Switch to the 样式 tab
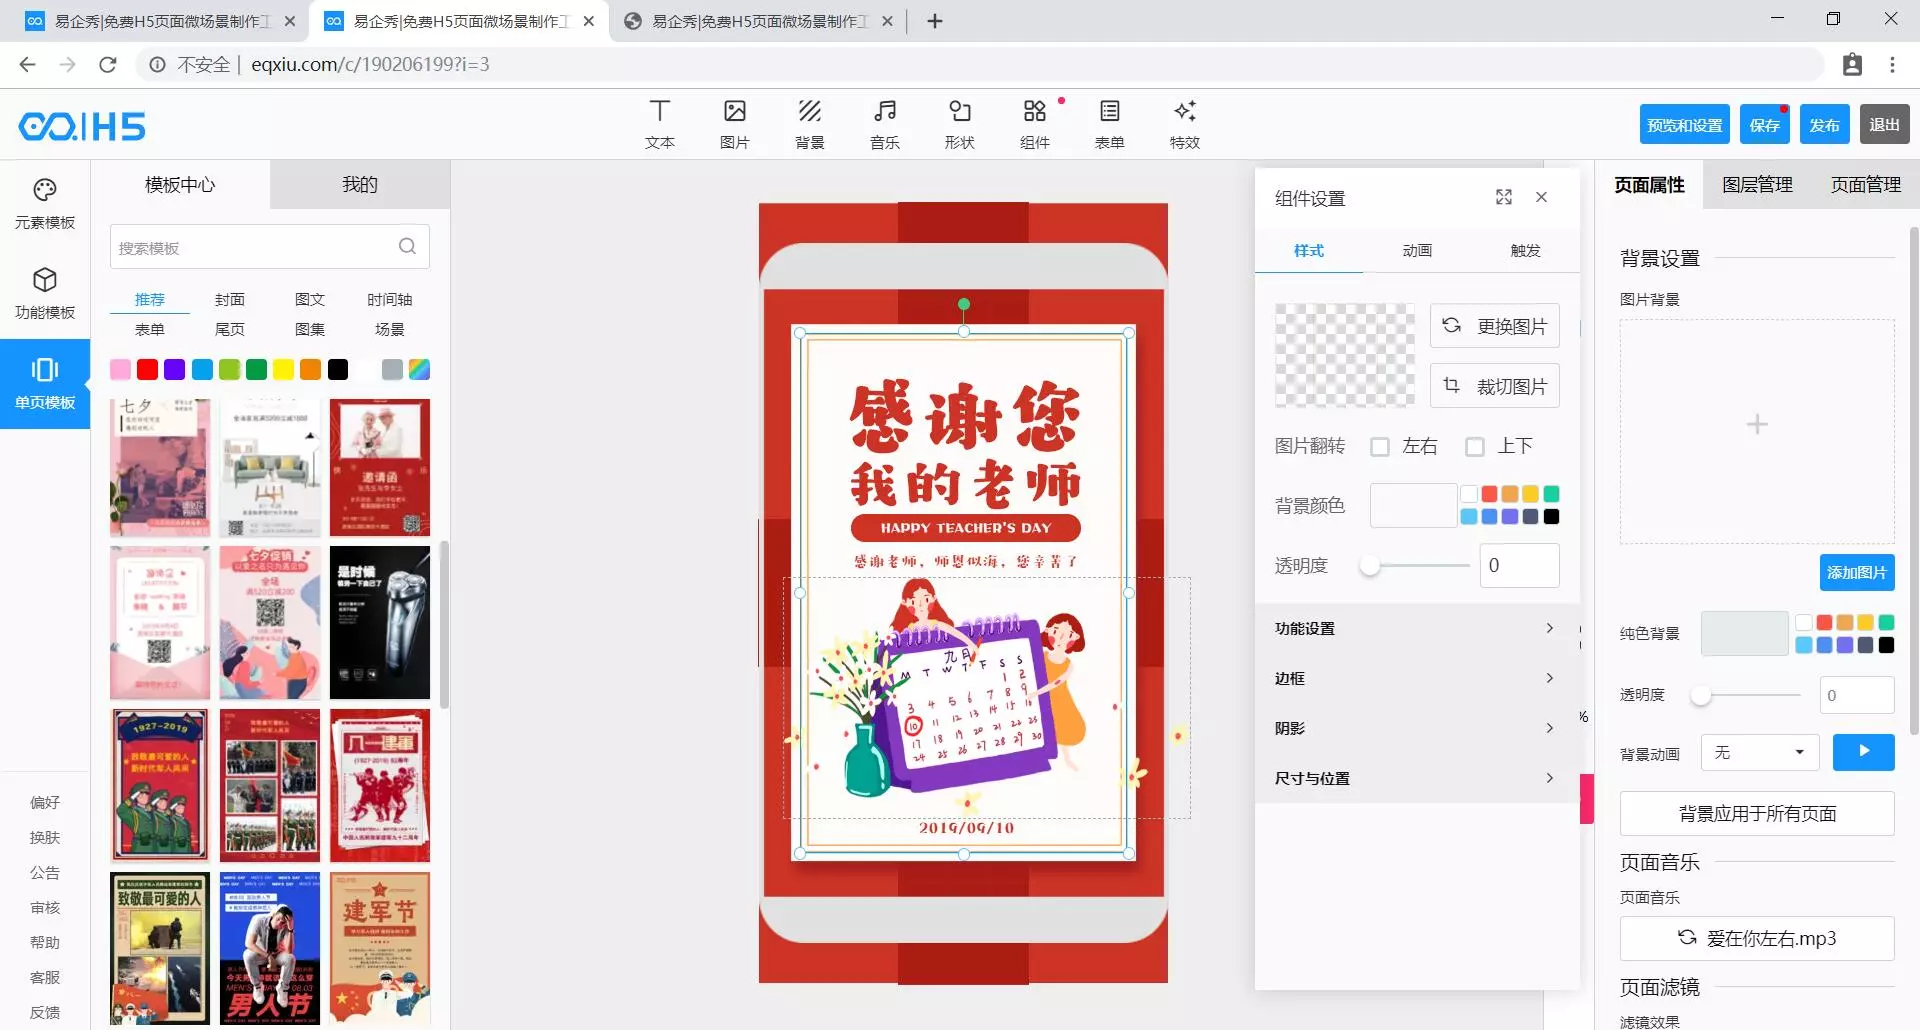 [1309, 250]
